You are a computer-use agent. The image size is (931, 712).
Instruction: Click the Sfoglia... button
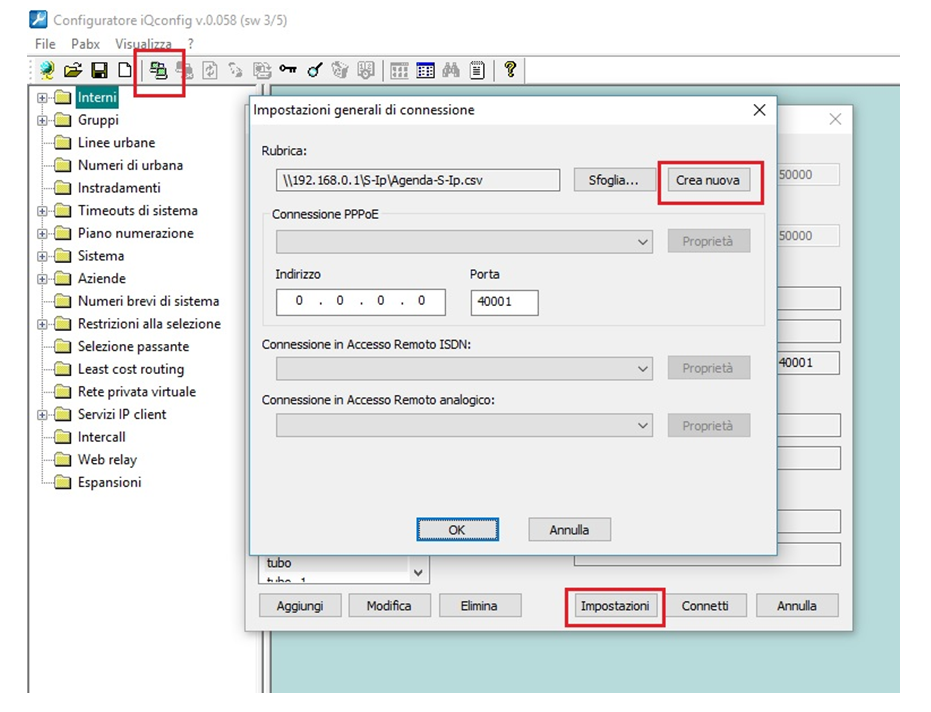pyautogui.click(x=614, y=180)
